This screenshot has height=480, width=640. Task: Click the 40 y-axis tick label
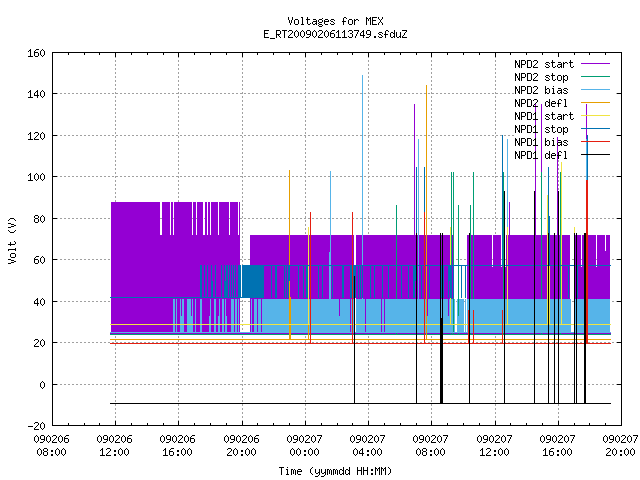point(39,302)
